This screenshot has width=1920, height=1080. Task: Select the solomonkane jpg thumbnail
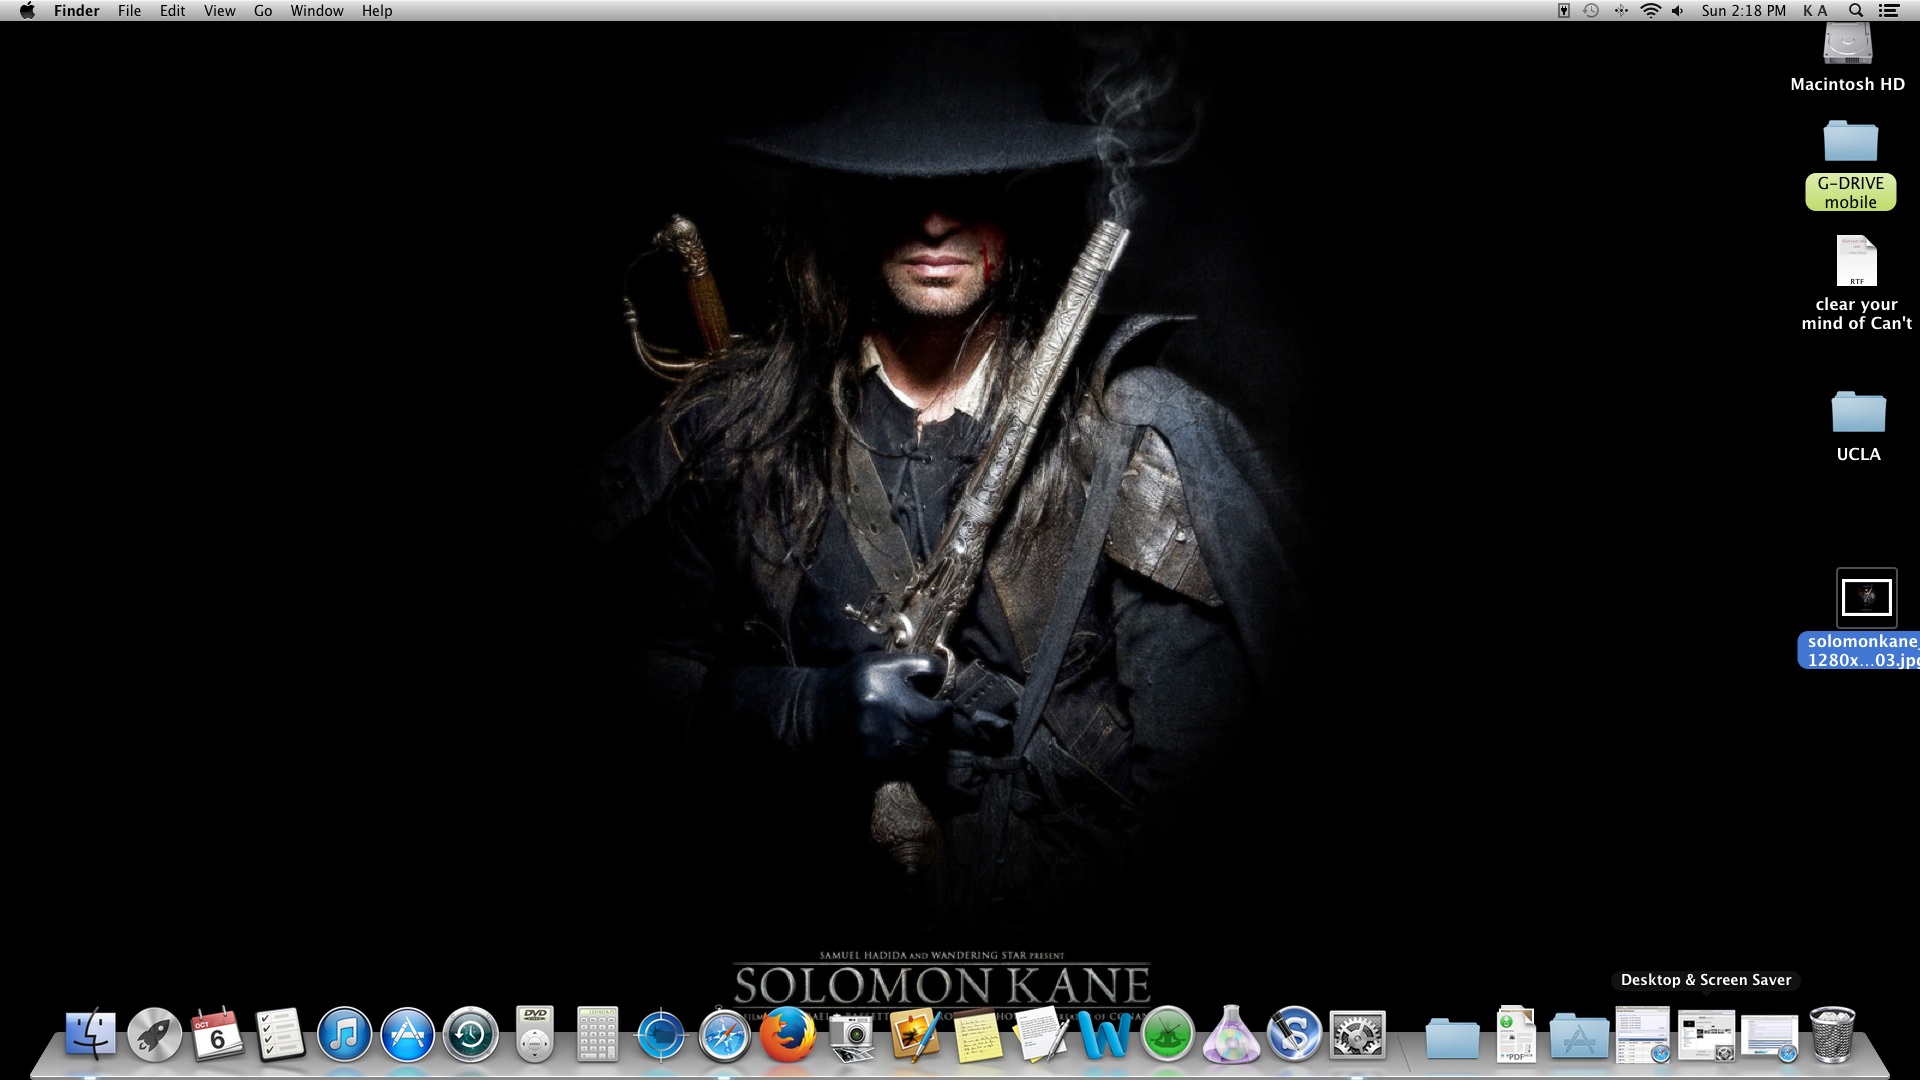pyautogui.click(x=1866, y=598)
